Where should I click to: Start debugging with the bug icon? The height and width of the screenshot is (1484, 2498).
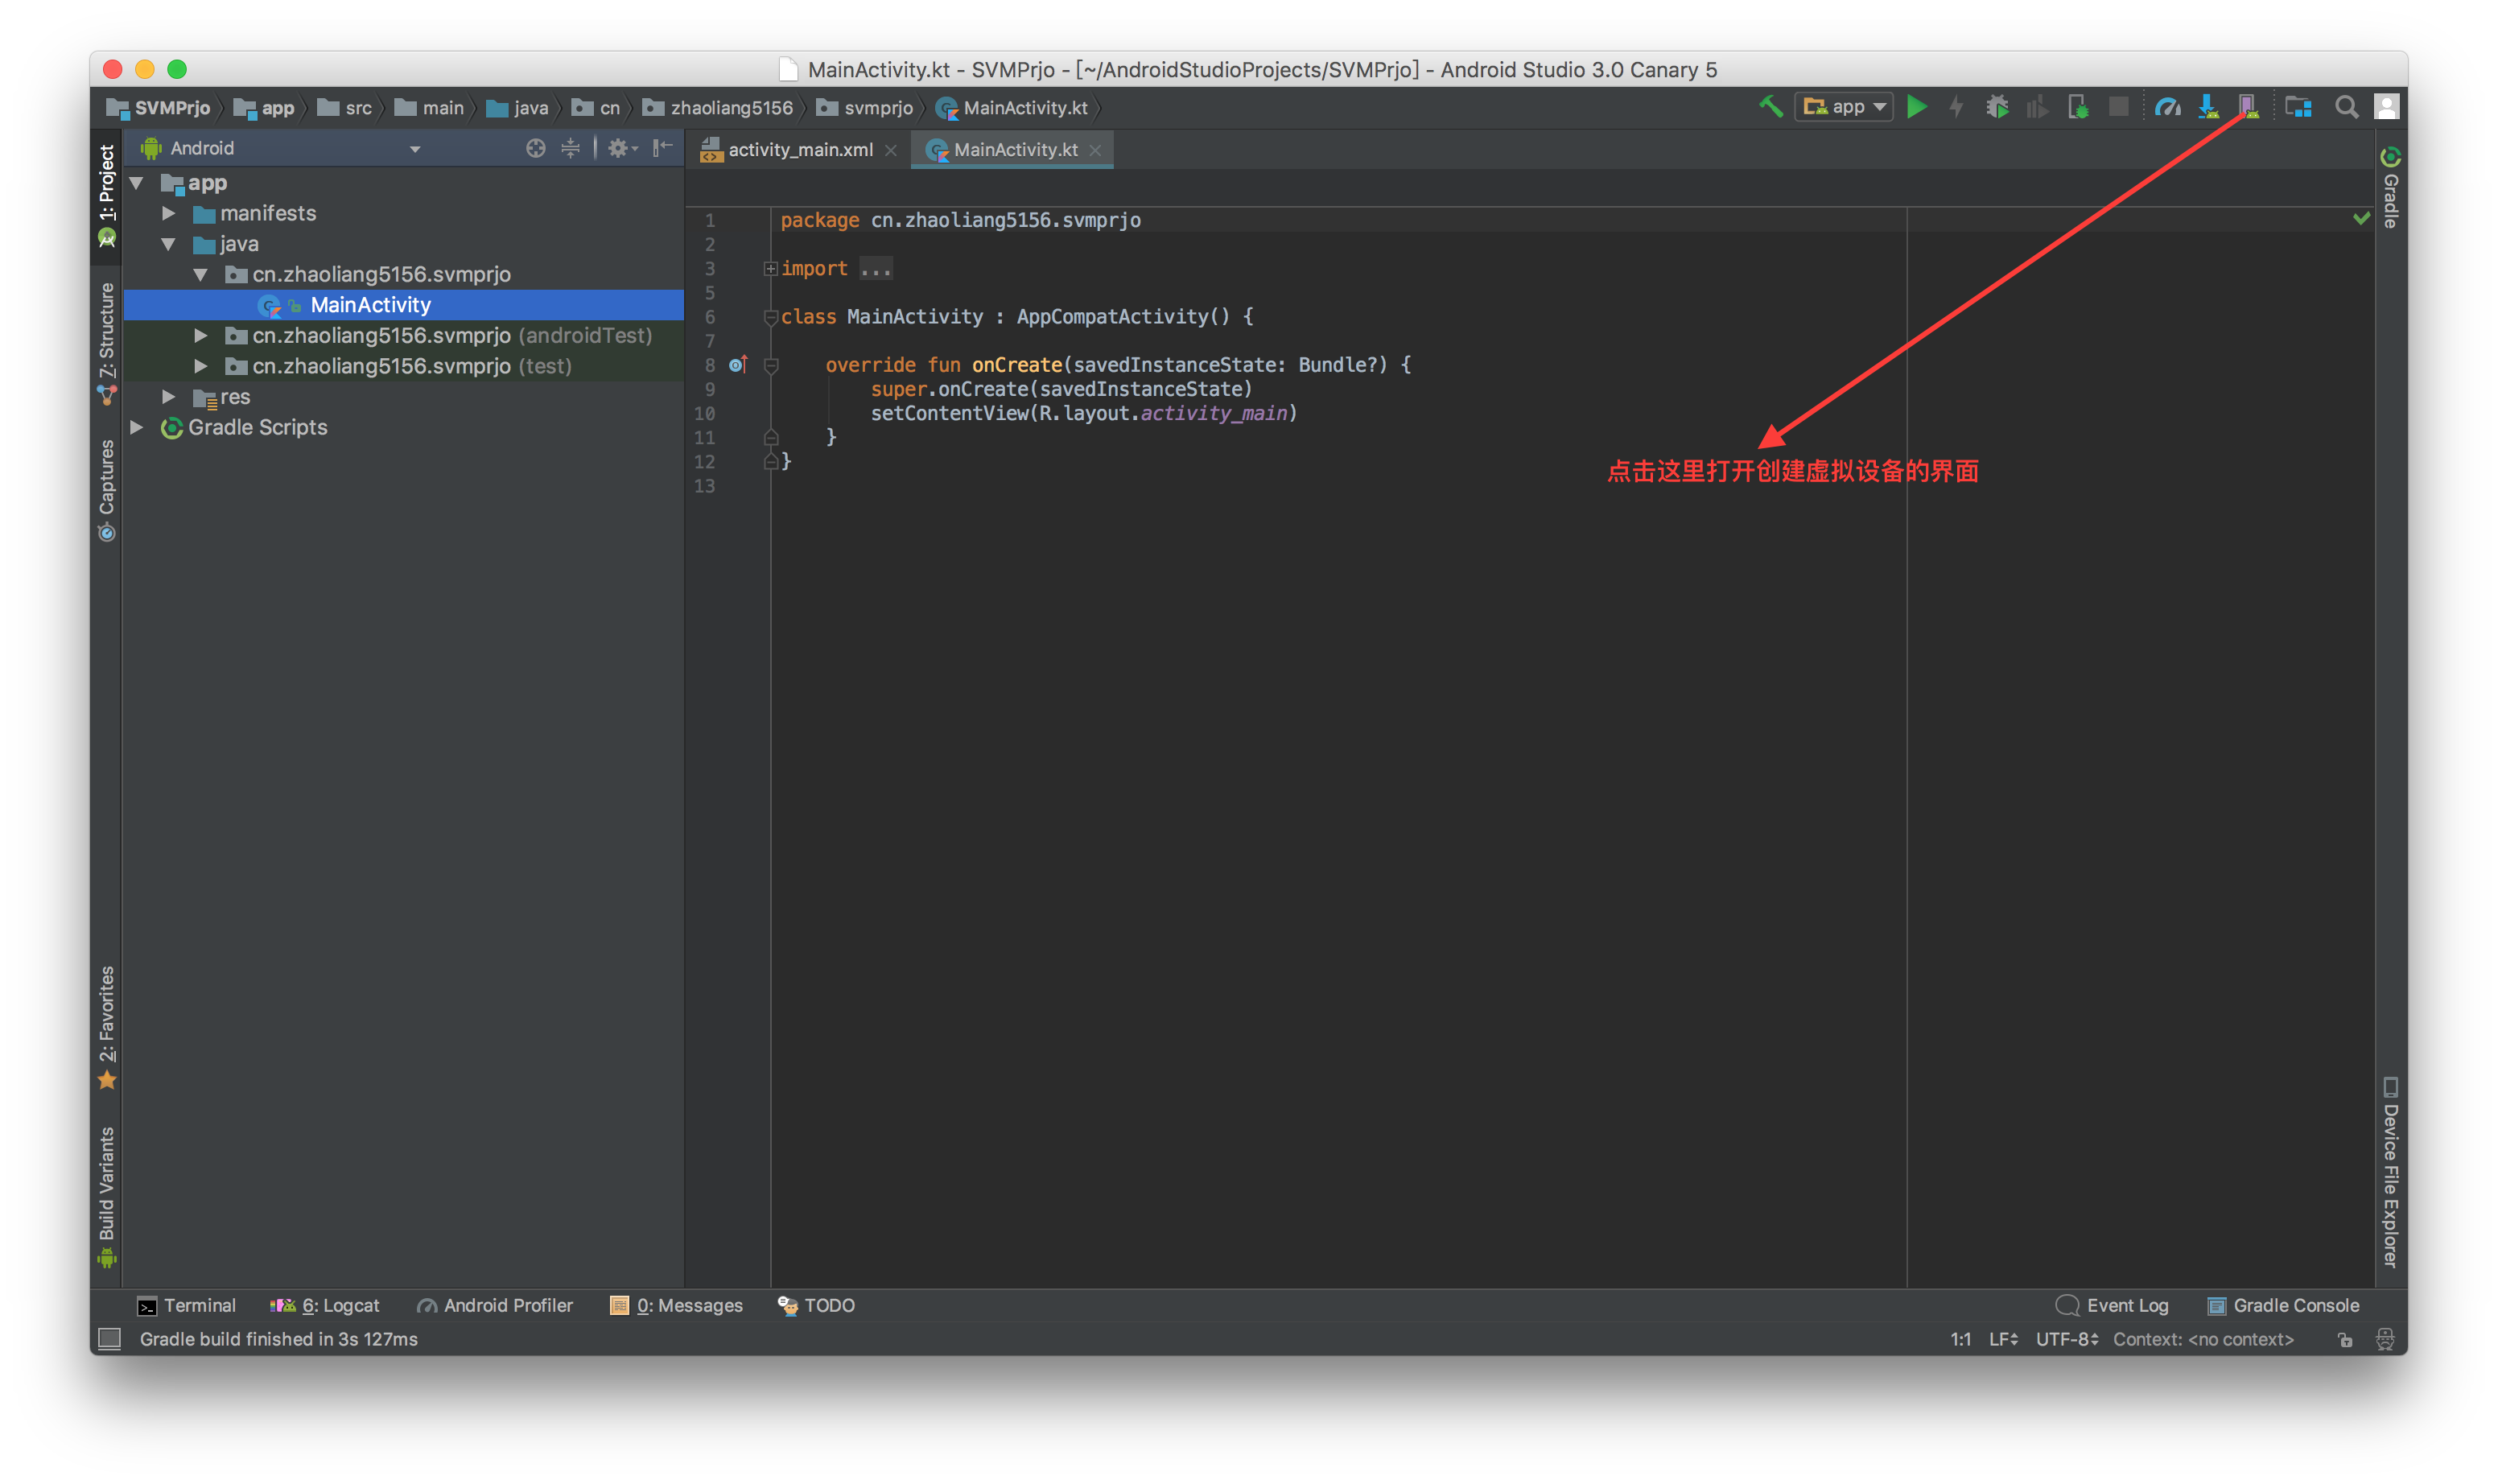tap(1997, 106)
